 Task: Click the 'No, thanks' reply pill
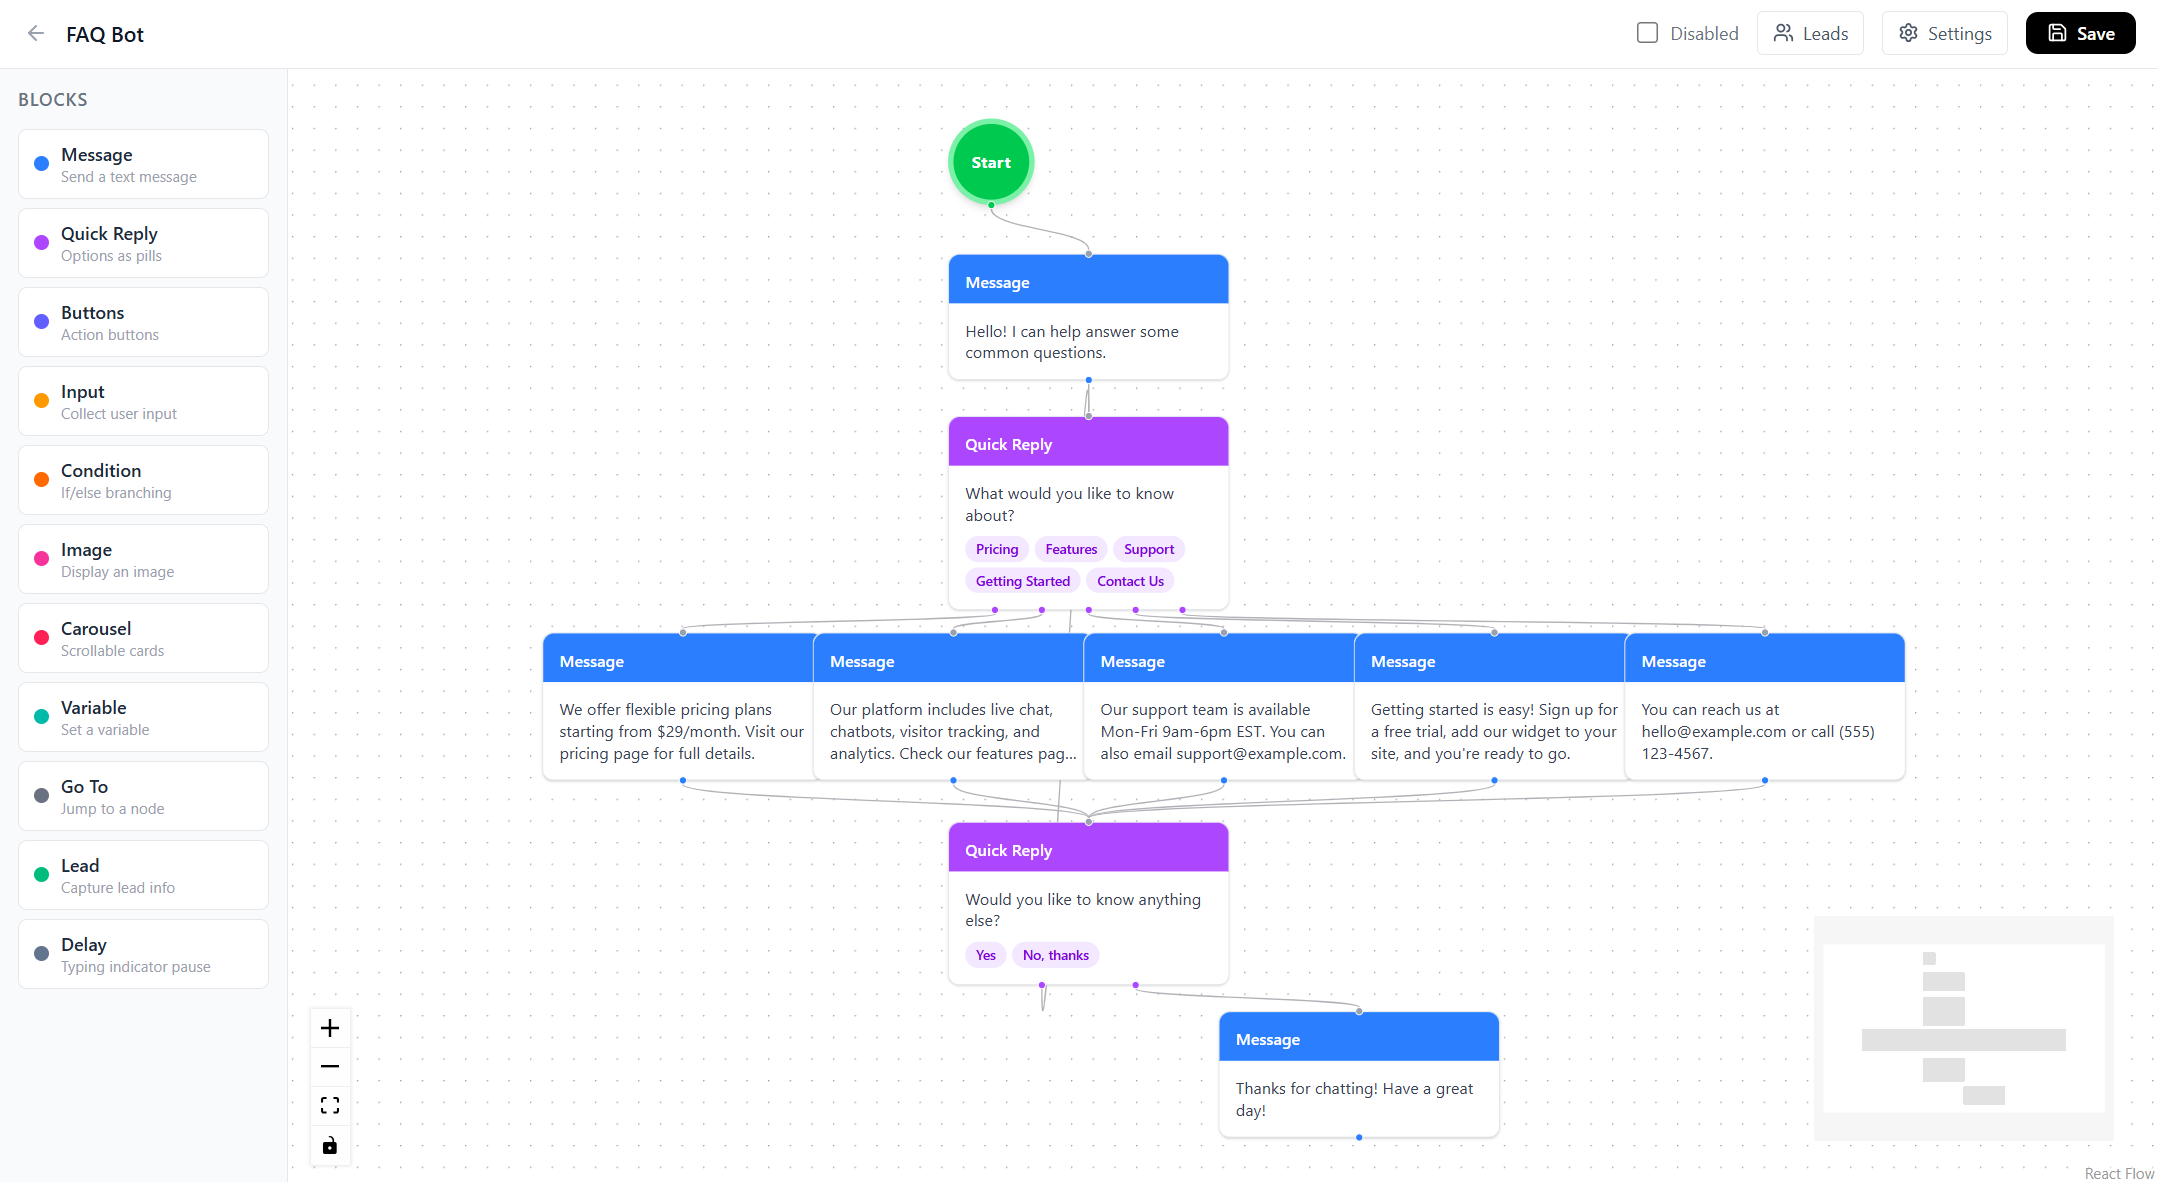tap(1055, 955)
